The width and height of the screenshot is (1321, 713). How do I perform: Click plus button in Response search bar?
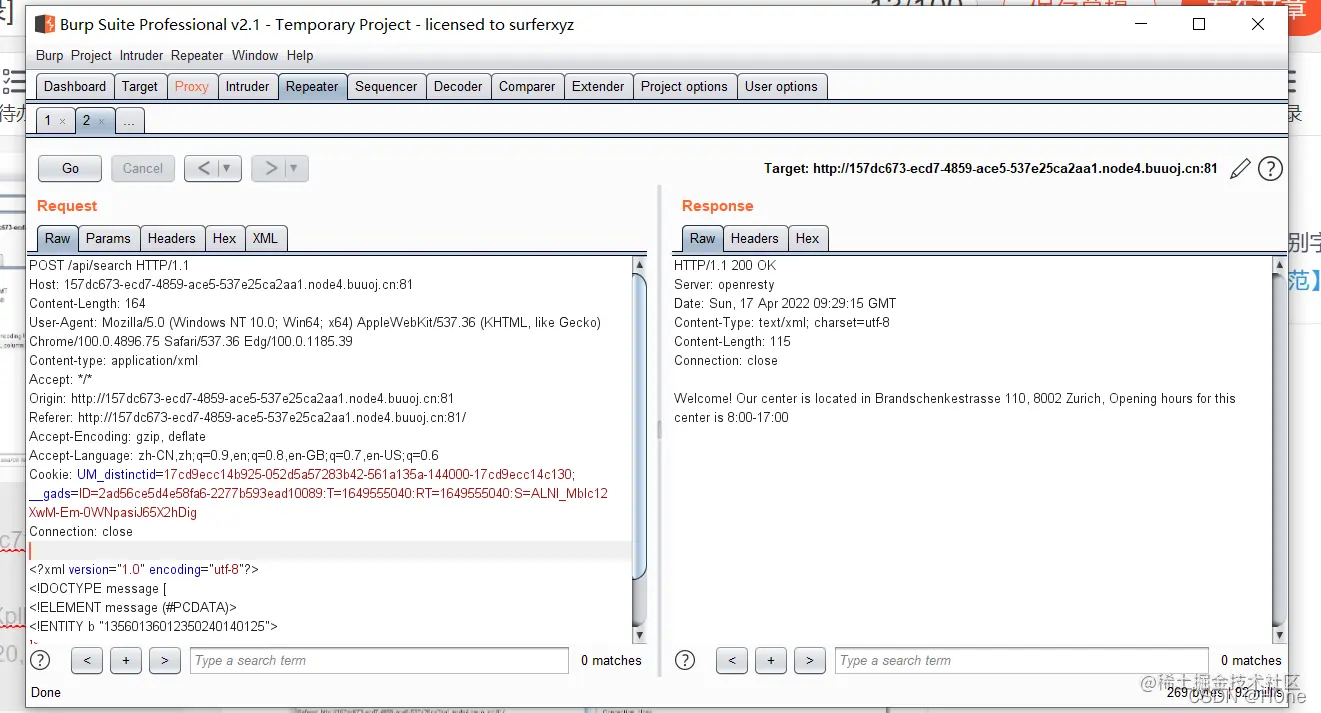[771, 660]
